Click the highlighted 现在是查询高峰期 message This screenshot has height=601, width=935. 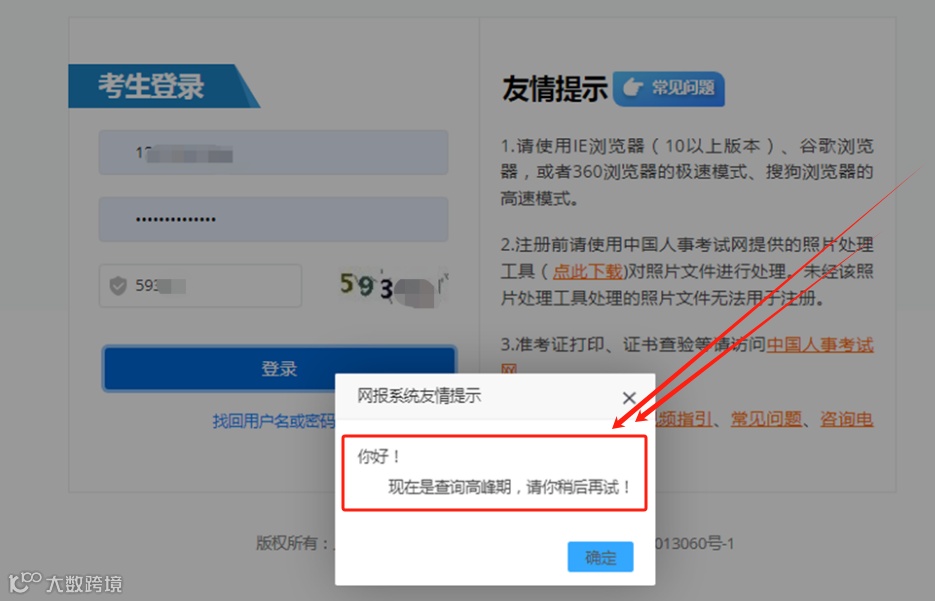tap(510, 487)
